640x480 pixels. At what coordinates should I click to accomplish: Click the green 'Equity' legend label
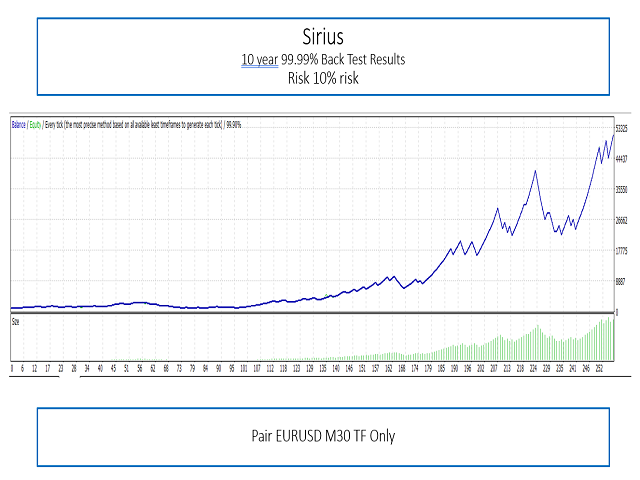click(x=37, y=125)
